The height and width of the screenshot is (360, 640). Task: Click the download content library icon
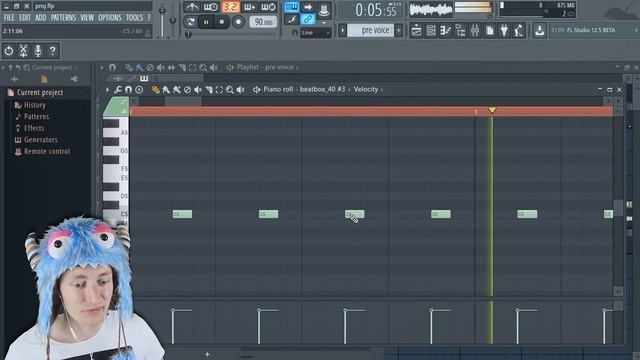[x=539, y=30]
